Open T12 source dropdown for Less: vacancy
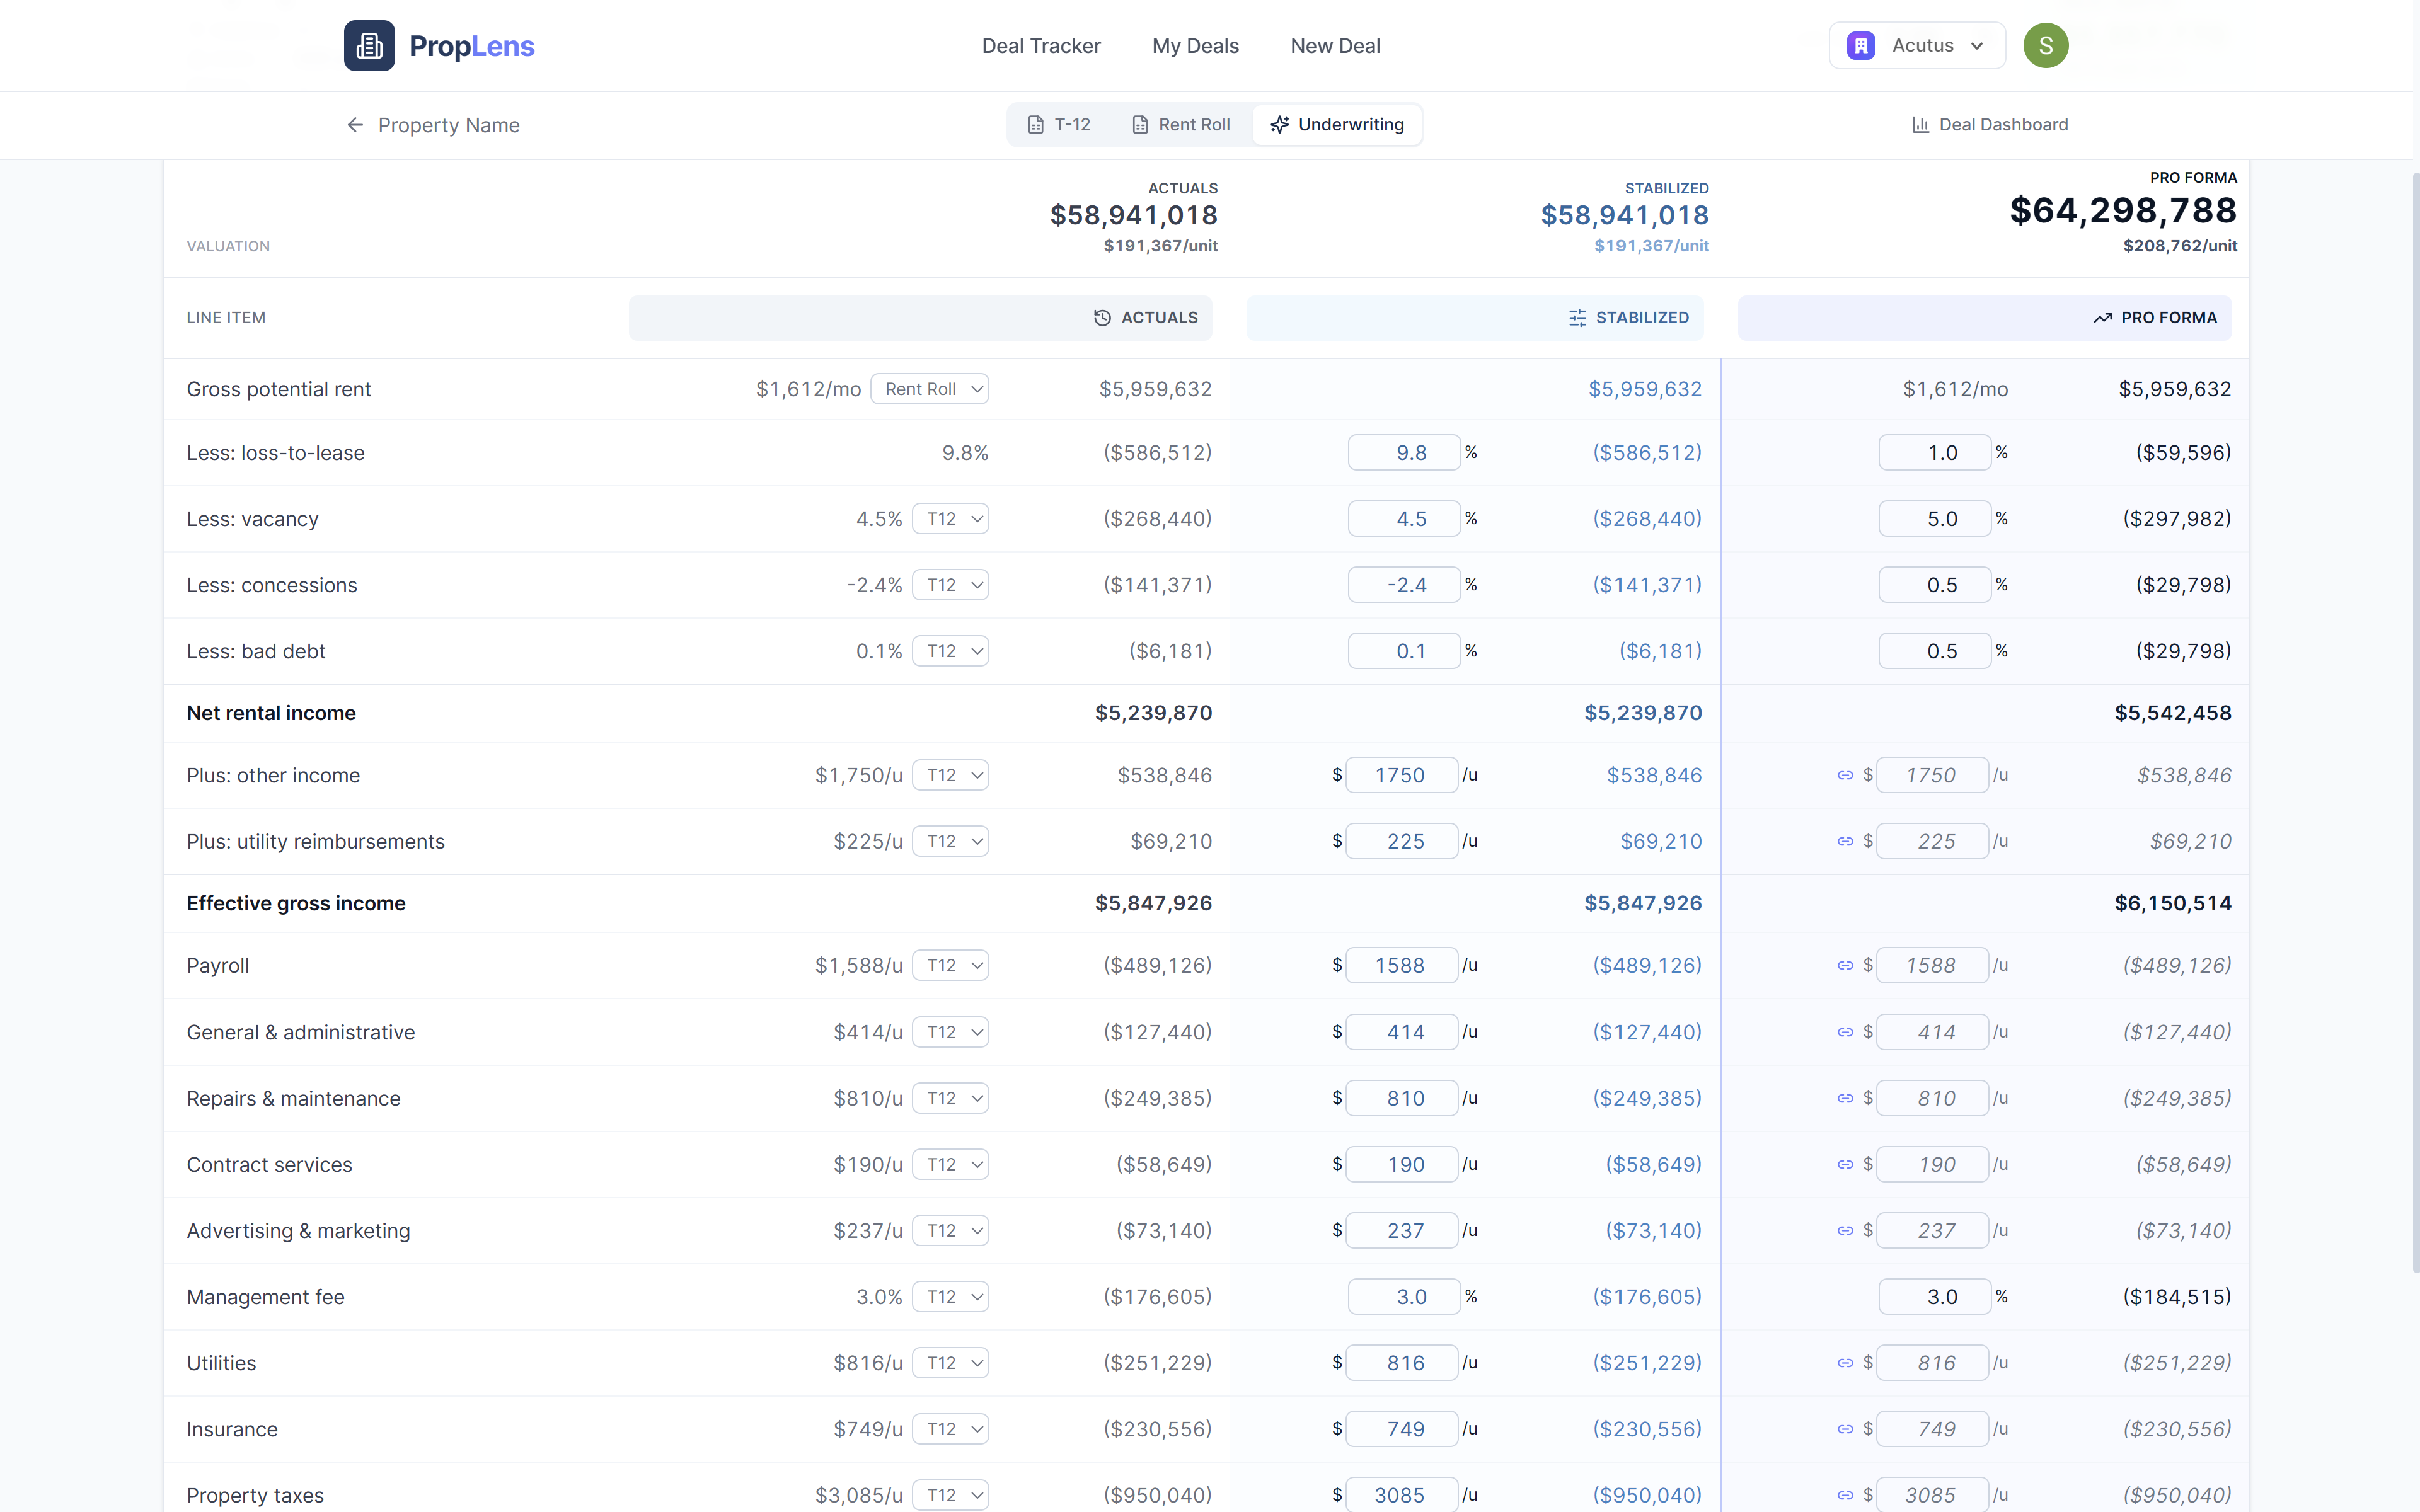The image size is (2420, 1512). point(950,519)
